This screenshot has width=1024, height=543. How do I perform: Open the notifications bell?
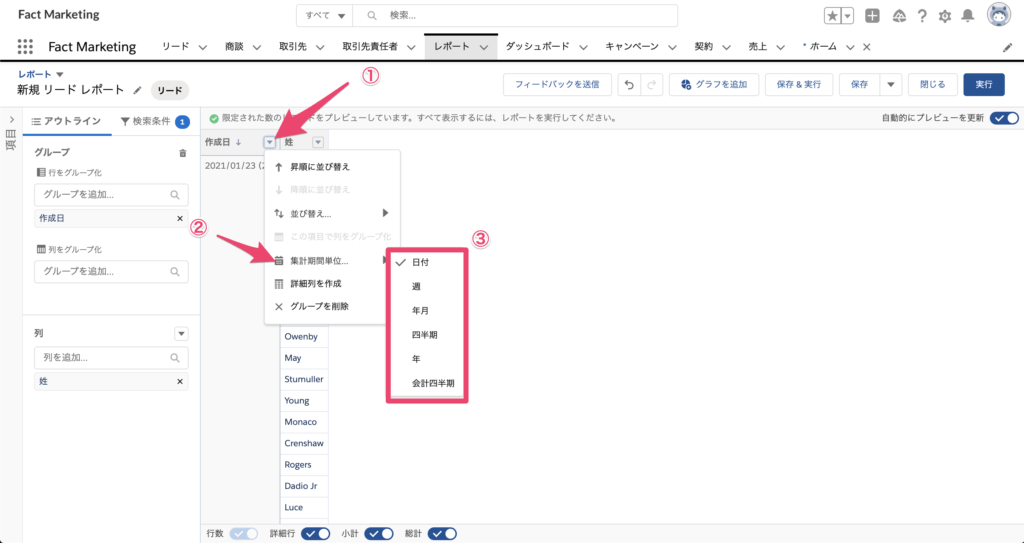[968, 16]
